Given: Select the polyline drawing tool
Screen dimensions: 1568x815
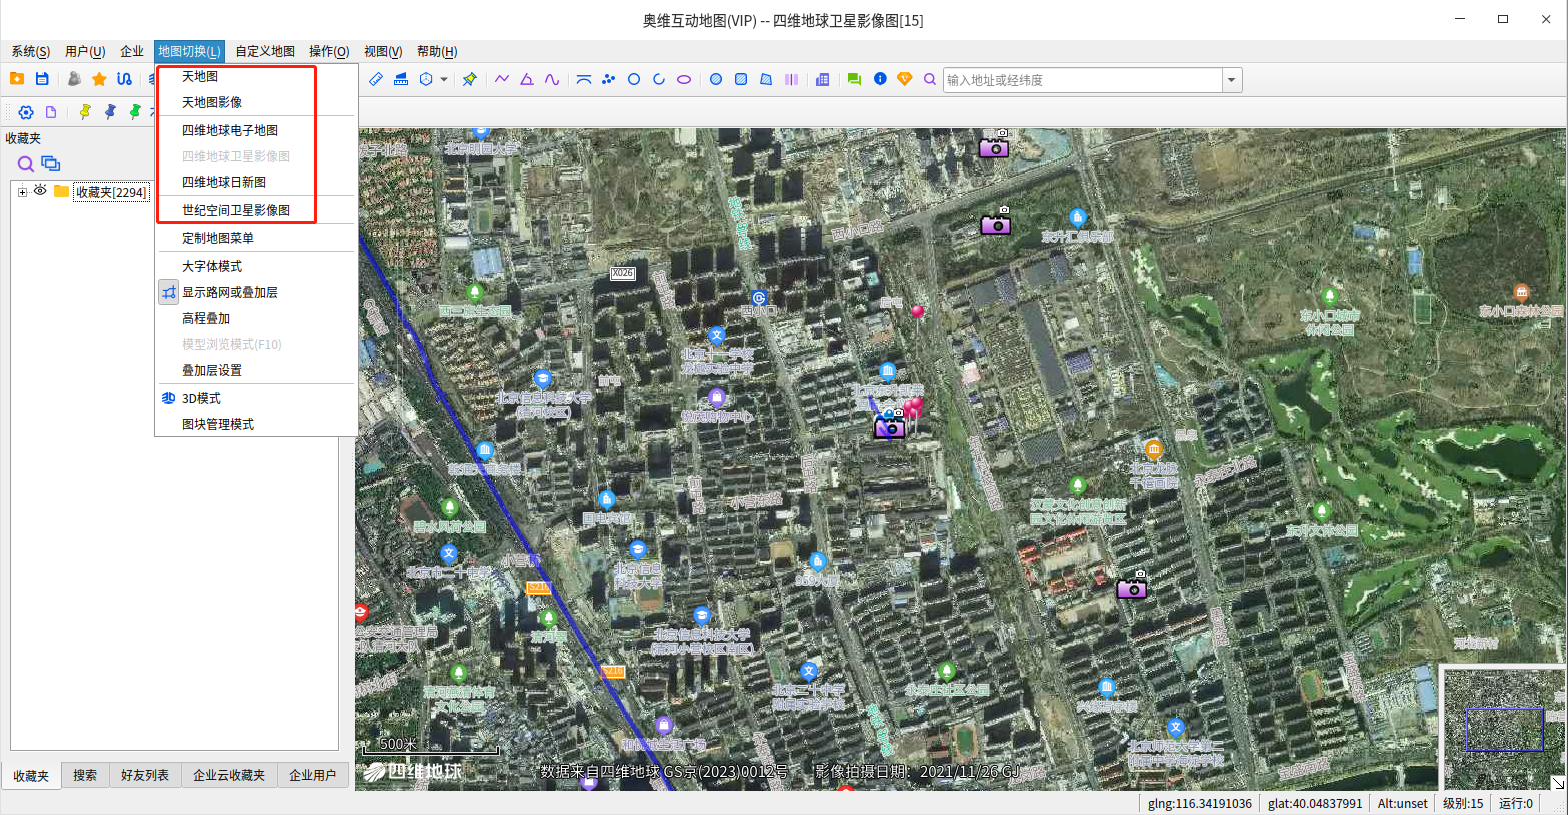Looking at the screenshot, I should click(x=501, y=79).
